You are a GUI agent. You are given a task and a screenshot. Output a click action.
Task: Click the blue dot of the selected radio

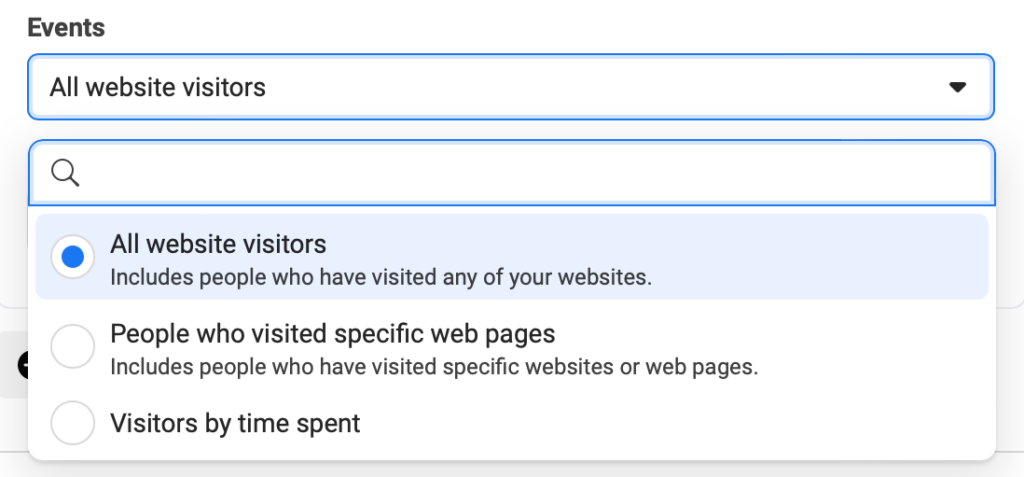(x=72, y=258)
